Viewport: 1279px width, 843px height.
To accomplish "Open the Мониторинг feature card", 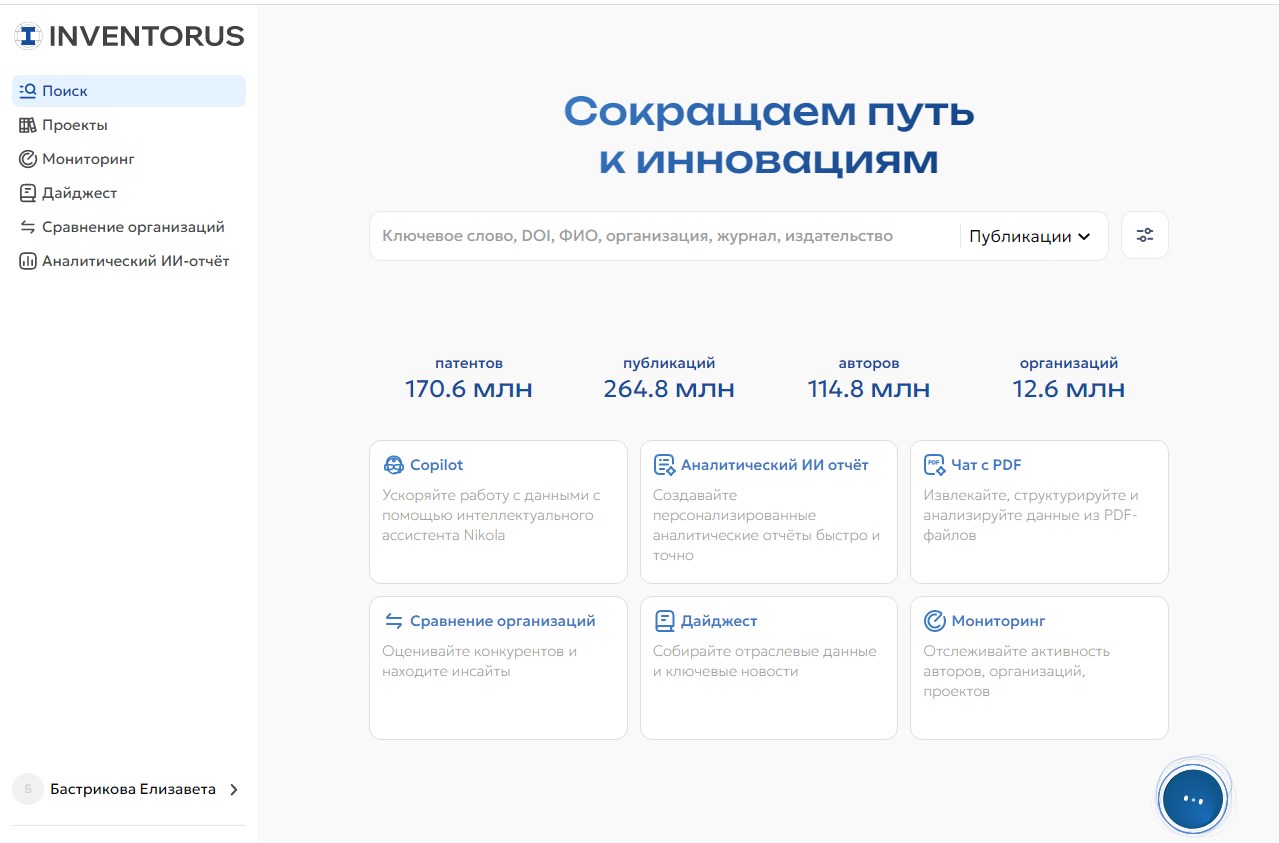I will pos(1038,667).
